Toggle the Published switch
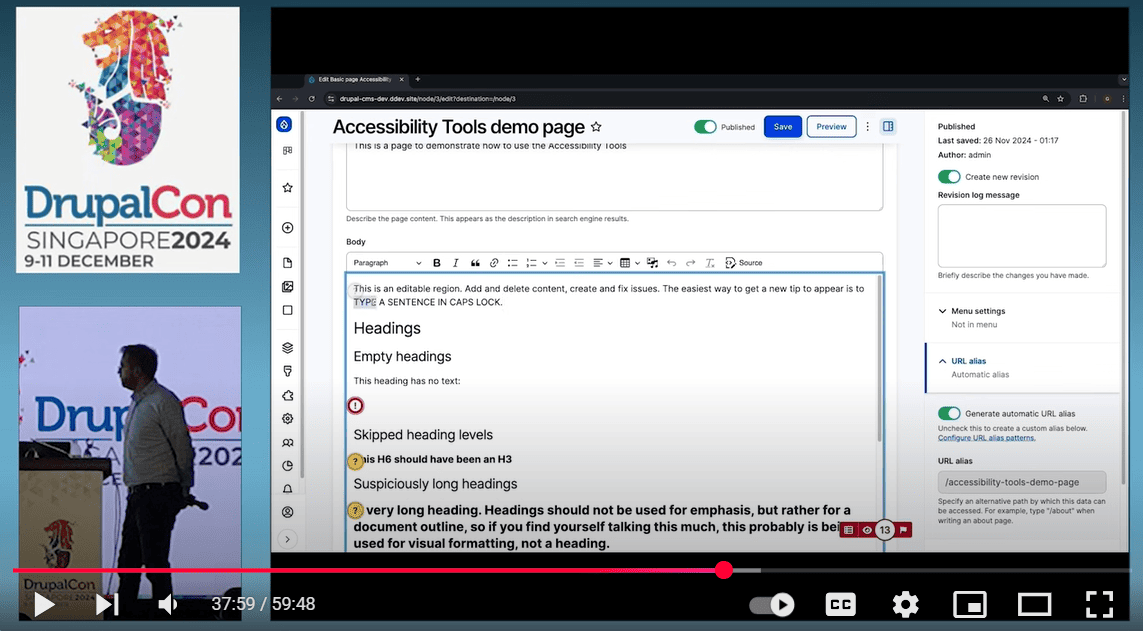 705,127
